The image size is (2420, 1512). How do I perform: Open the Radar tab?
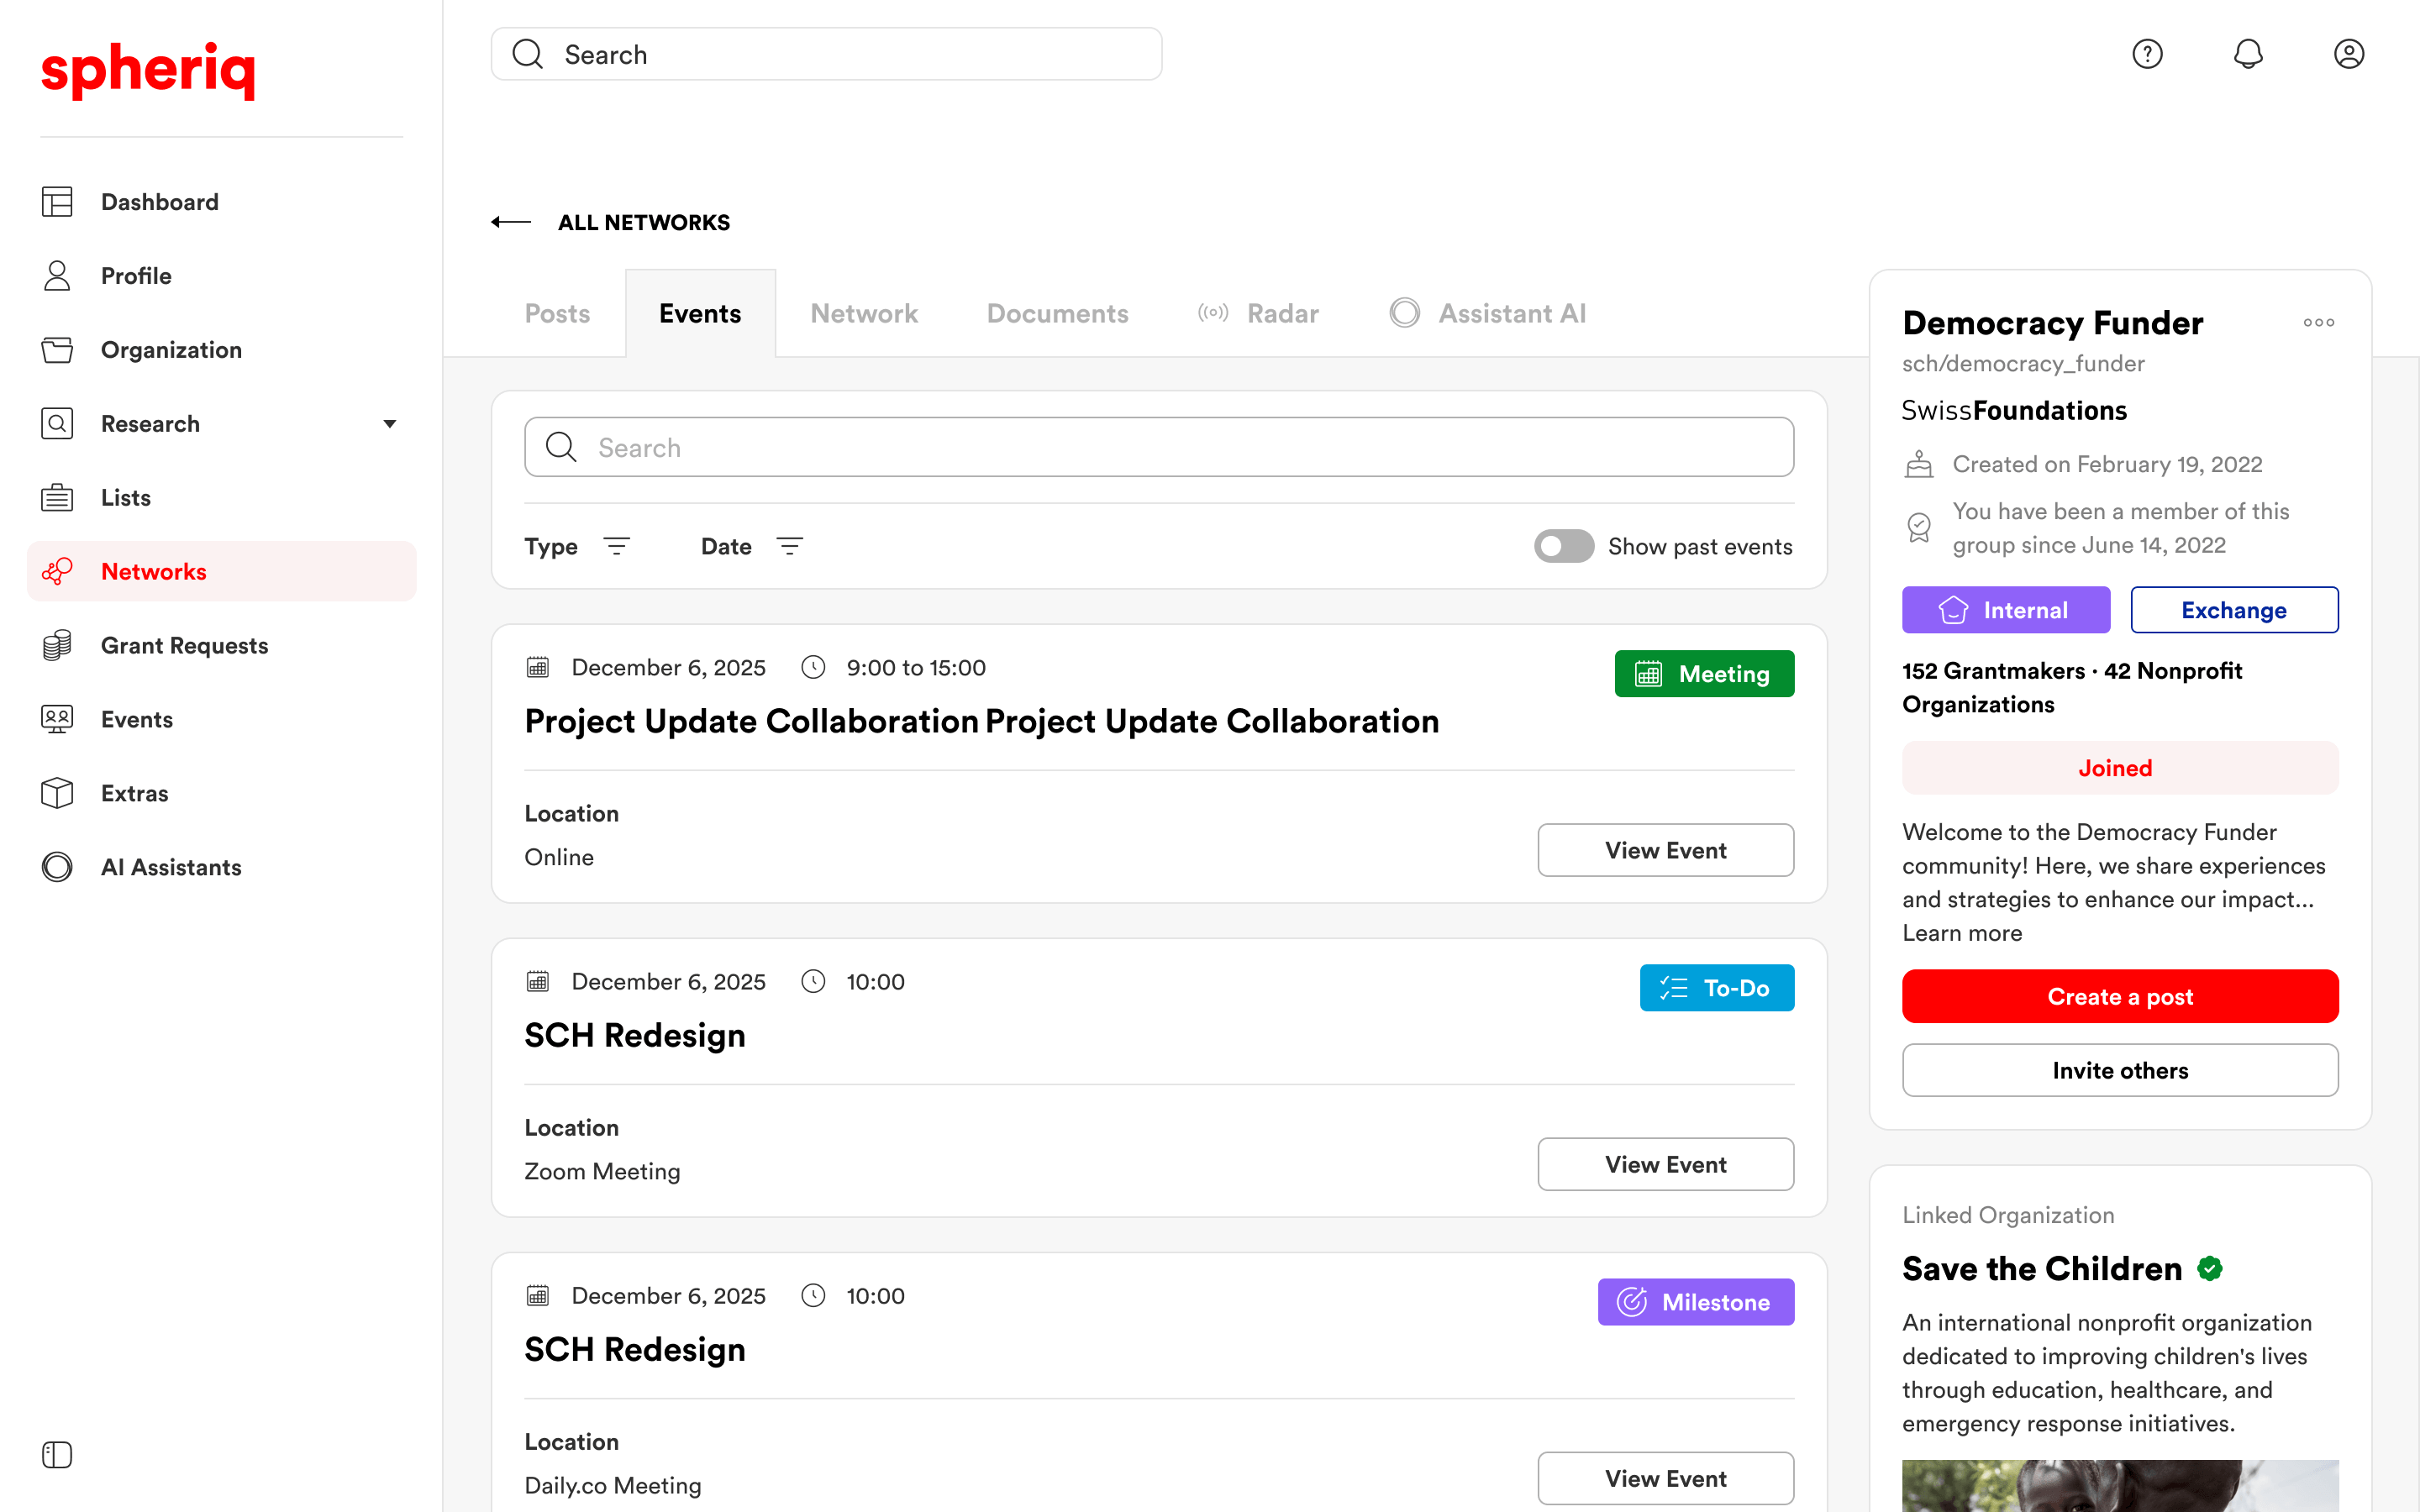(x=1258, y=313)
